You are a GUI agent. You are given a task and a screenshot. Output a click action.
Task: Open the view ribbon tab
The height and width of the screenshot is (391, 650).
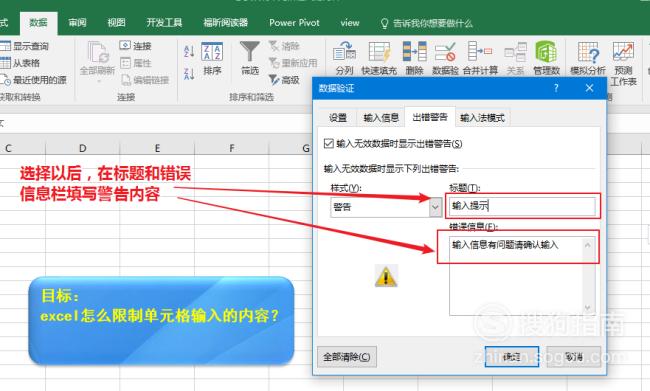(349, 23)
